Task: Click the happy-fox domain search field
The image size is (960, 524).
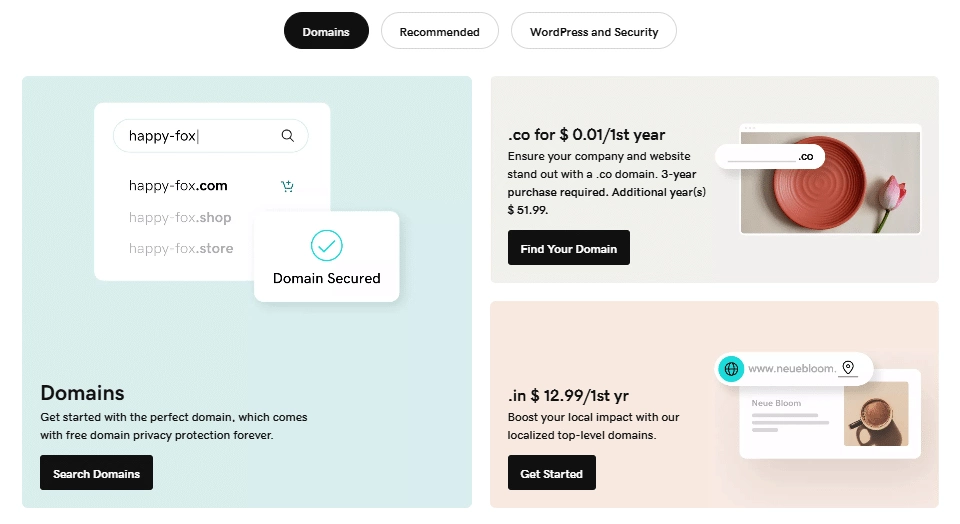Action: click(x=200, y=136)
